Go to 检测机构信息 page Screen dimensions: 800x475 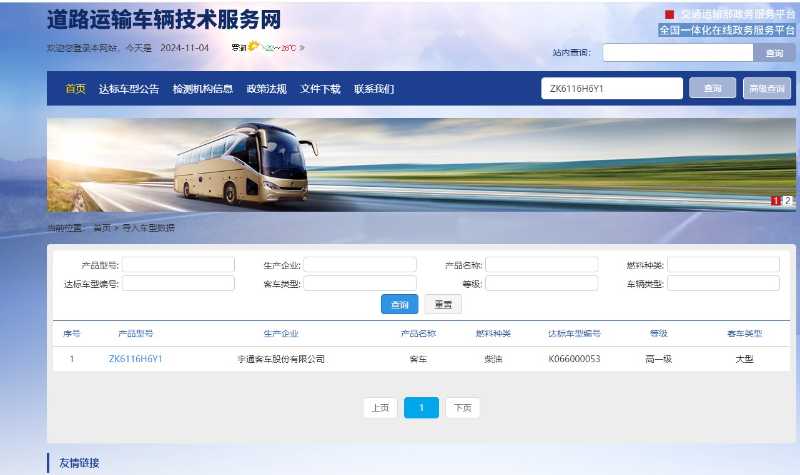203,89
